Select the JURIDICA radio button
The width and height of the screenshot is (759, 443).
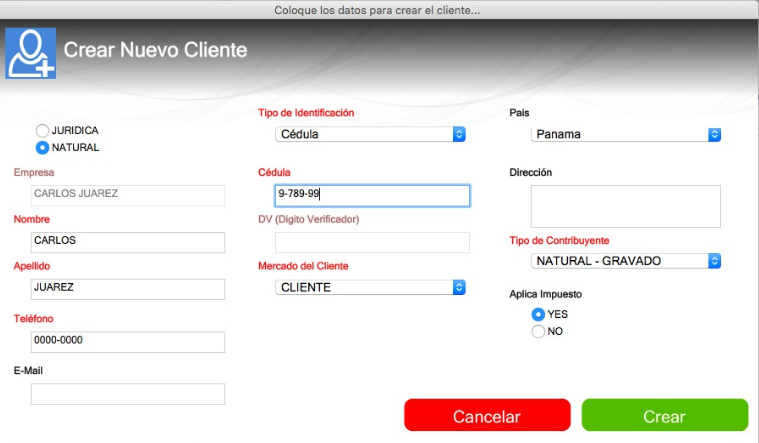[42, 130]
